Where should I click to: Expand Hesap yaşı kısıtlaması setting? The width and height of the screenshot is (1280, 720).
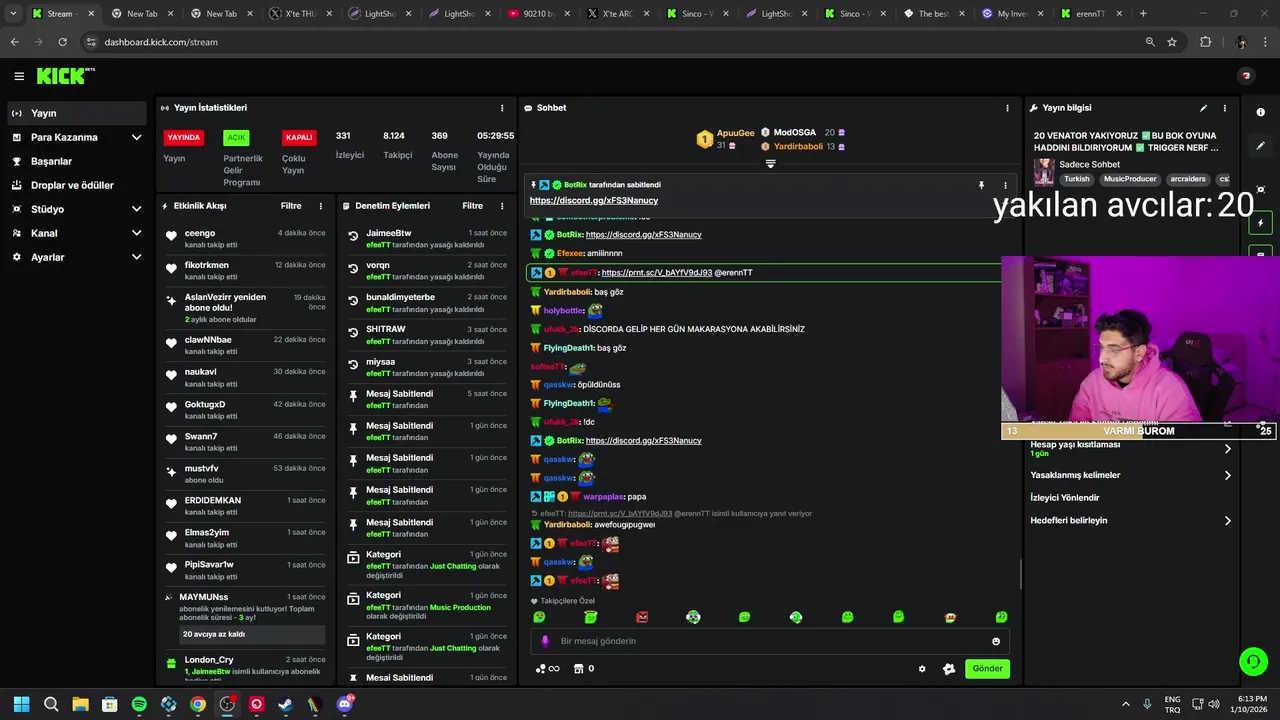point(1131,448)
